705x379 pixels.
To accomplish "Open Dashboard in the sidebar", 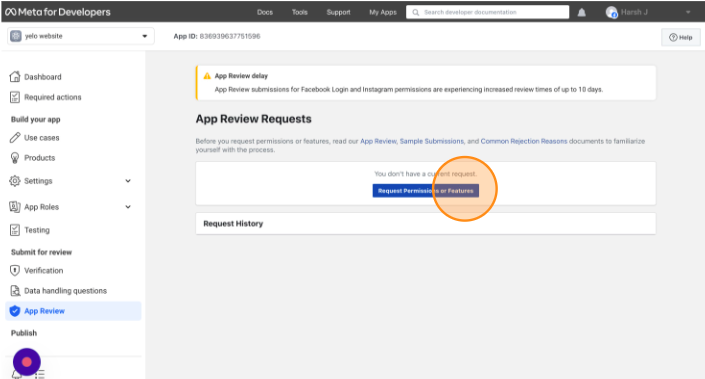I will pyautogui.click(x=43, y=77).
